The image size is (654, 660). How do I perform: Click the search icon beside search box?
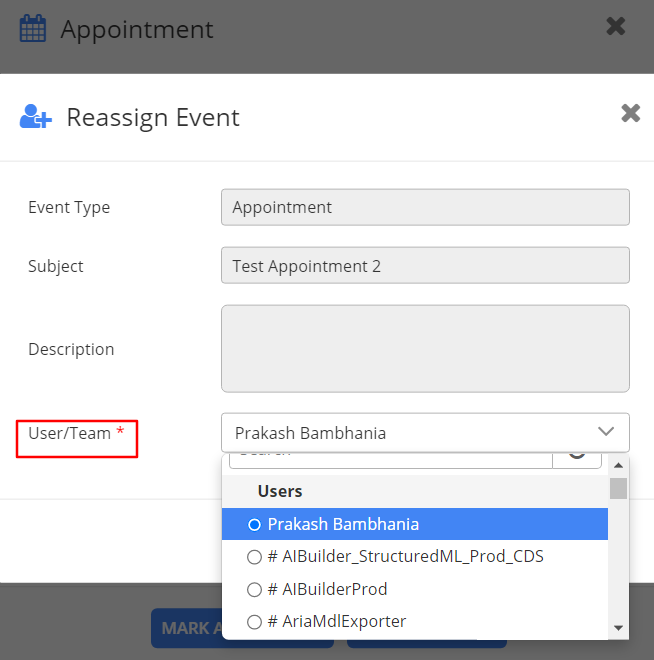click(x=578, y=459)
